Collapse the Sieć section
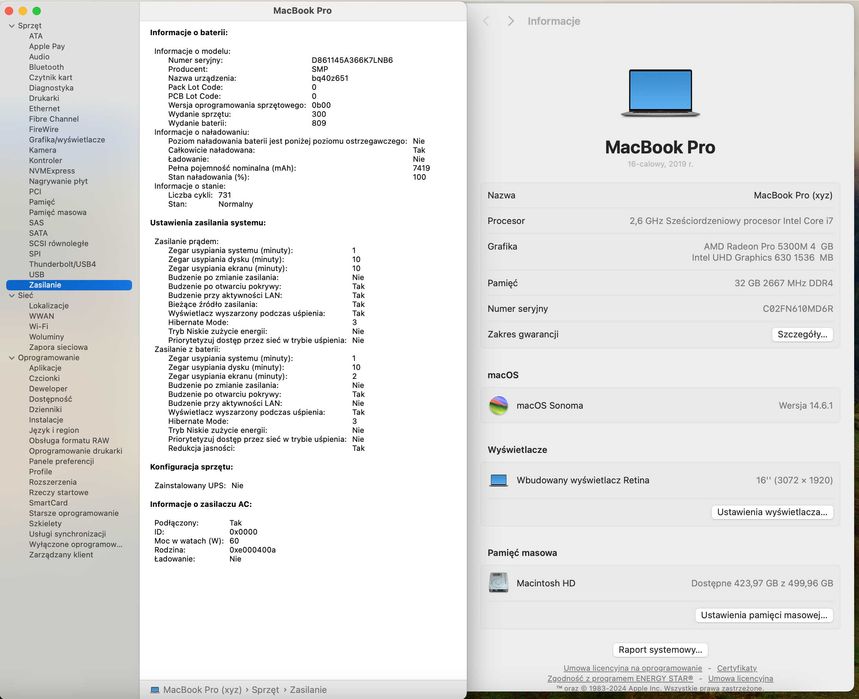The image size is (859, 699). pos(12,295)
